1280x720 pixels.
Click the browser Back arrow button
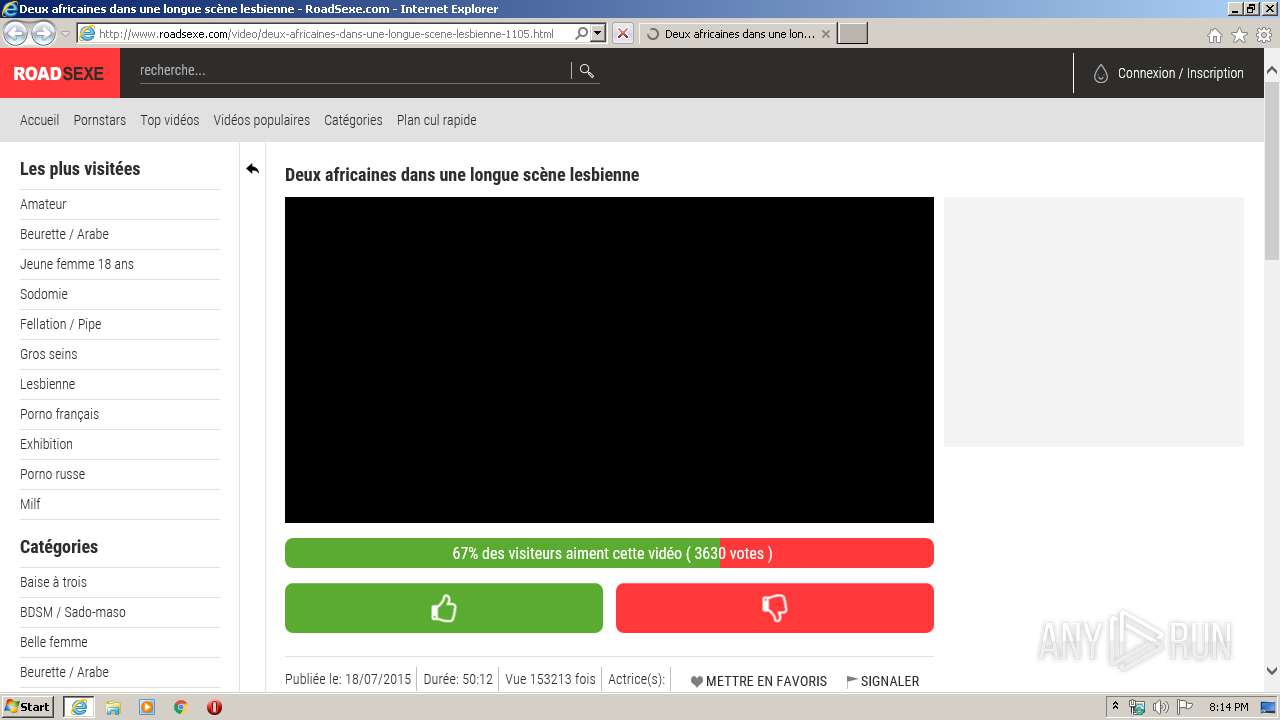point(16,33)
